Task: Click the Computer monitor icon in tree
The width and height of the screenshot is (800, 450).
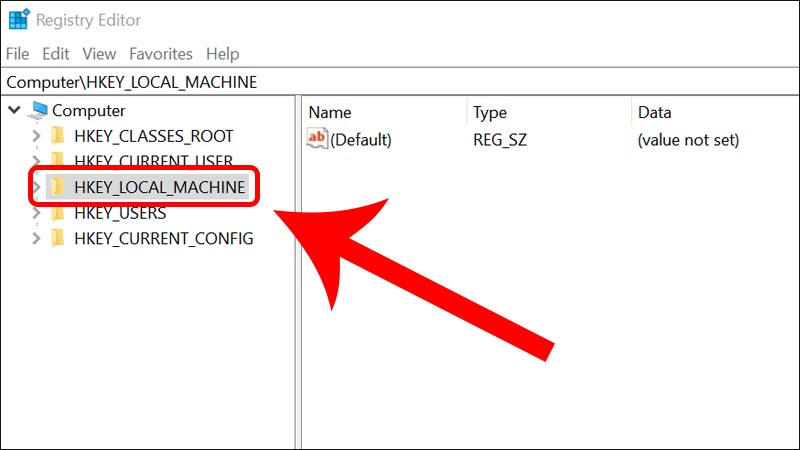Action: [x=38, y=110]
